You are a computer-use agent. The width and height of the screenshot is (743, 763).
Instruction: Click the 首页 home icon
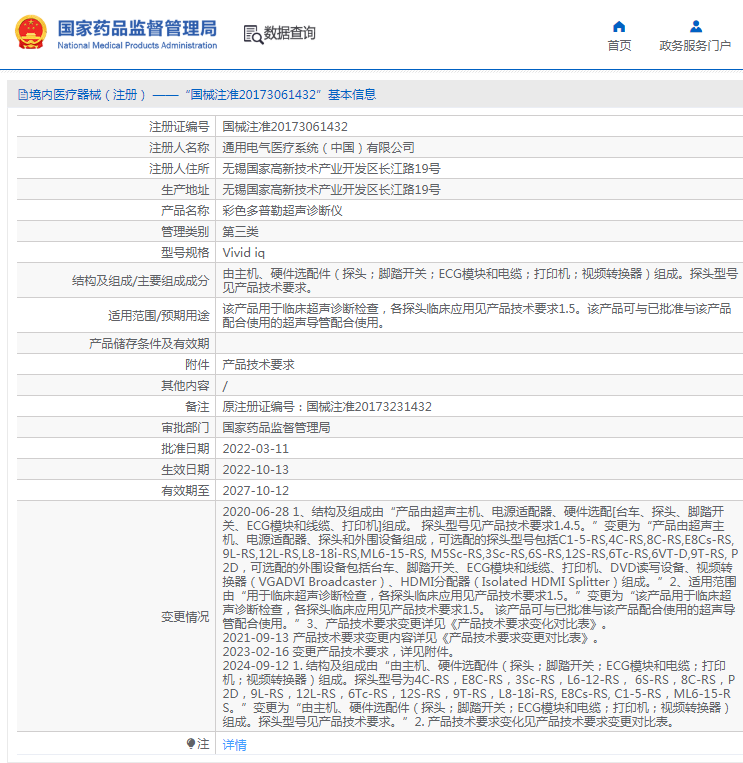(x=619, y=26)
